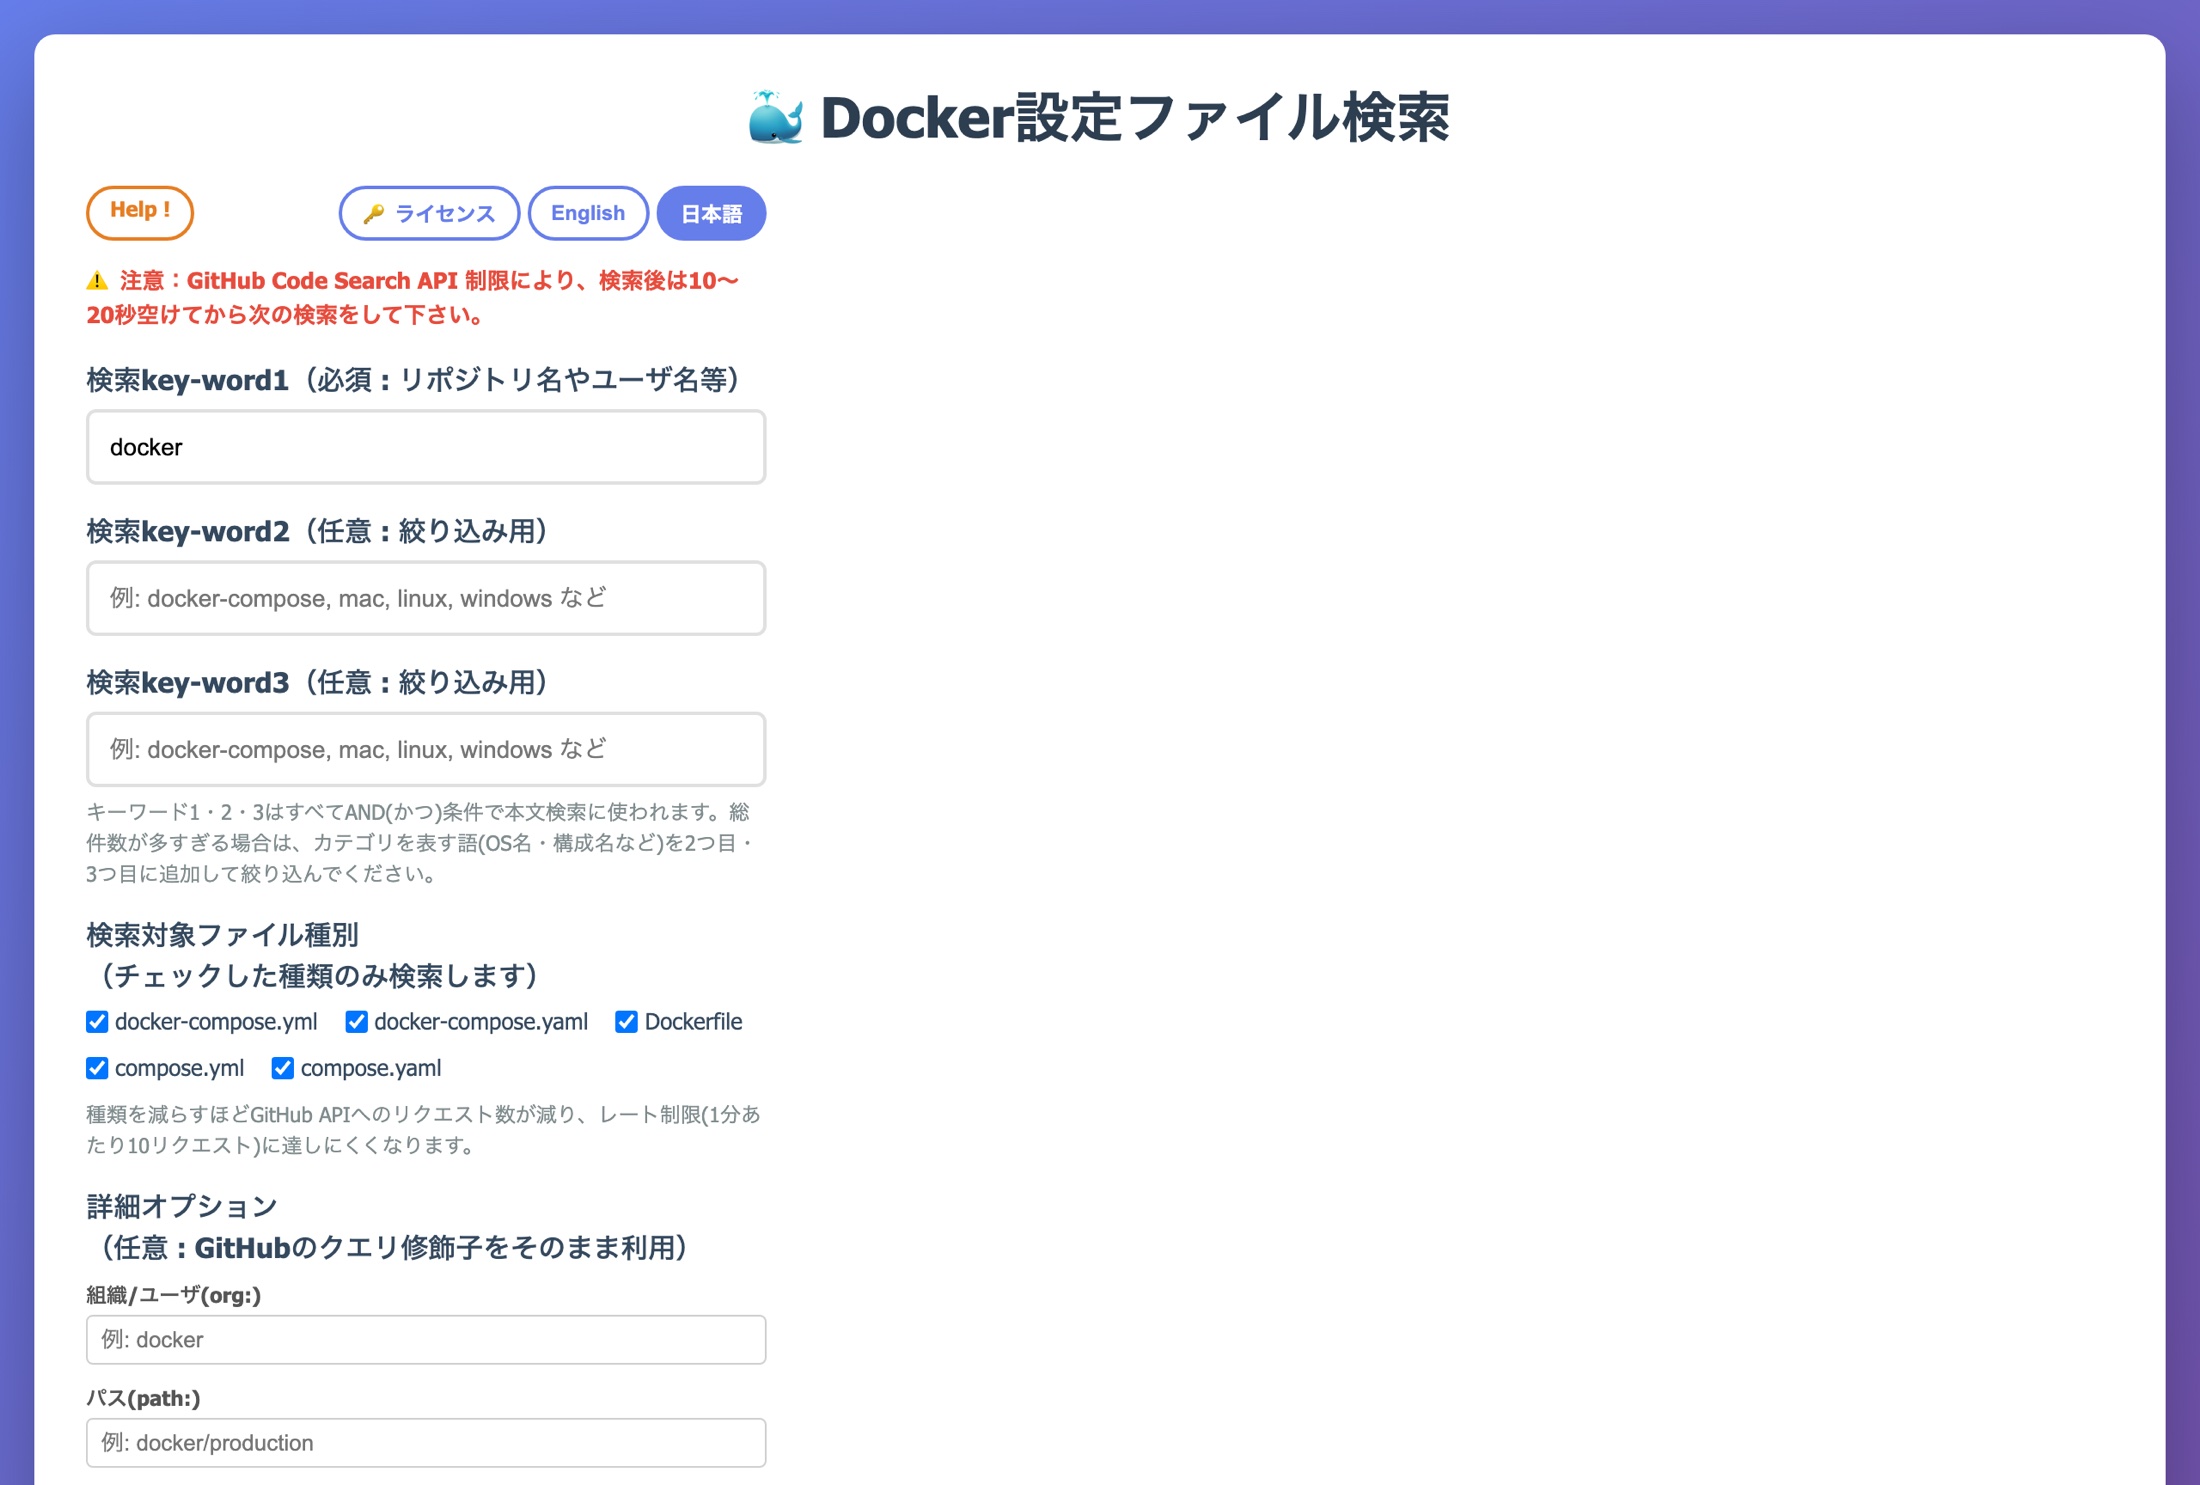
Task: Click the whale emoji icon in title
Action: click(x=776, y=118)
